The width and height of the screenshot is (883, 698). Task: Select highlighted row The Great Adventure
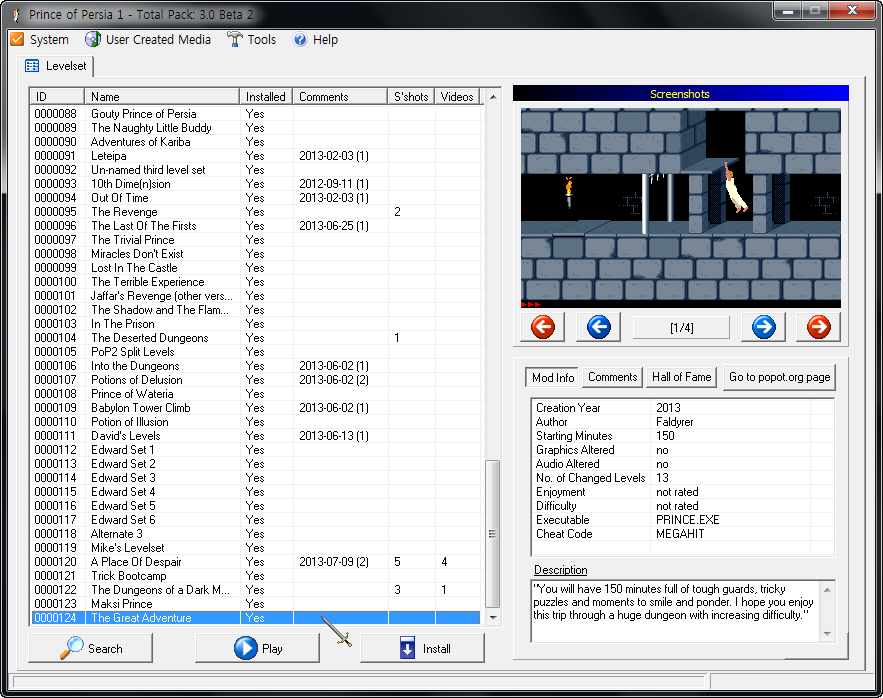tap(255, 618)
